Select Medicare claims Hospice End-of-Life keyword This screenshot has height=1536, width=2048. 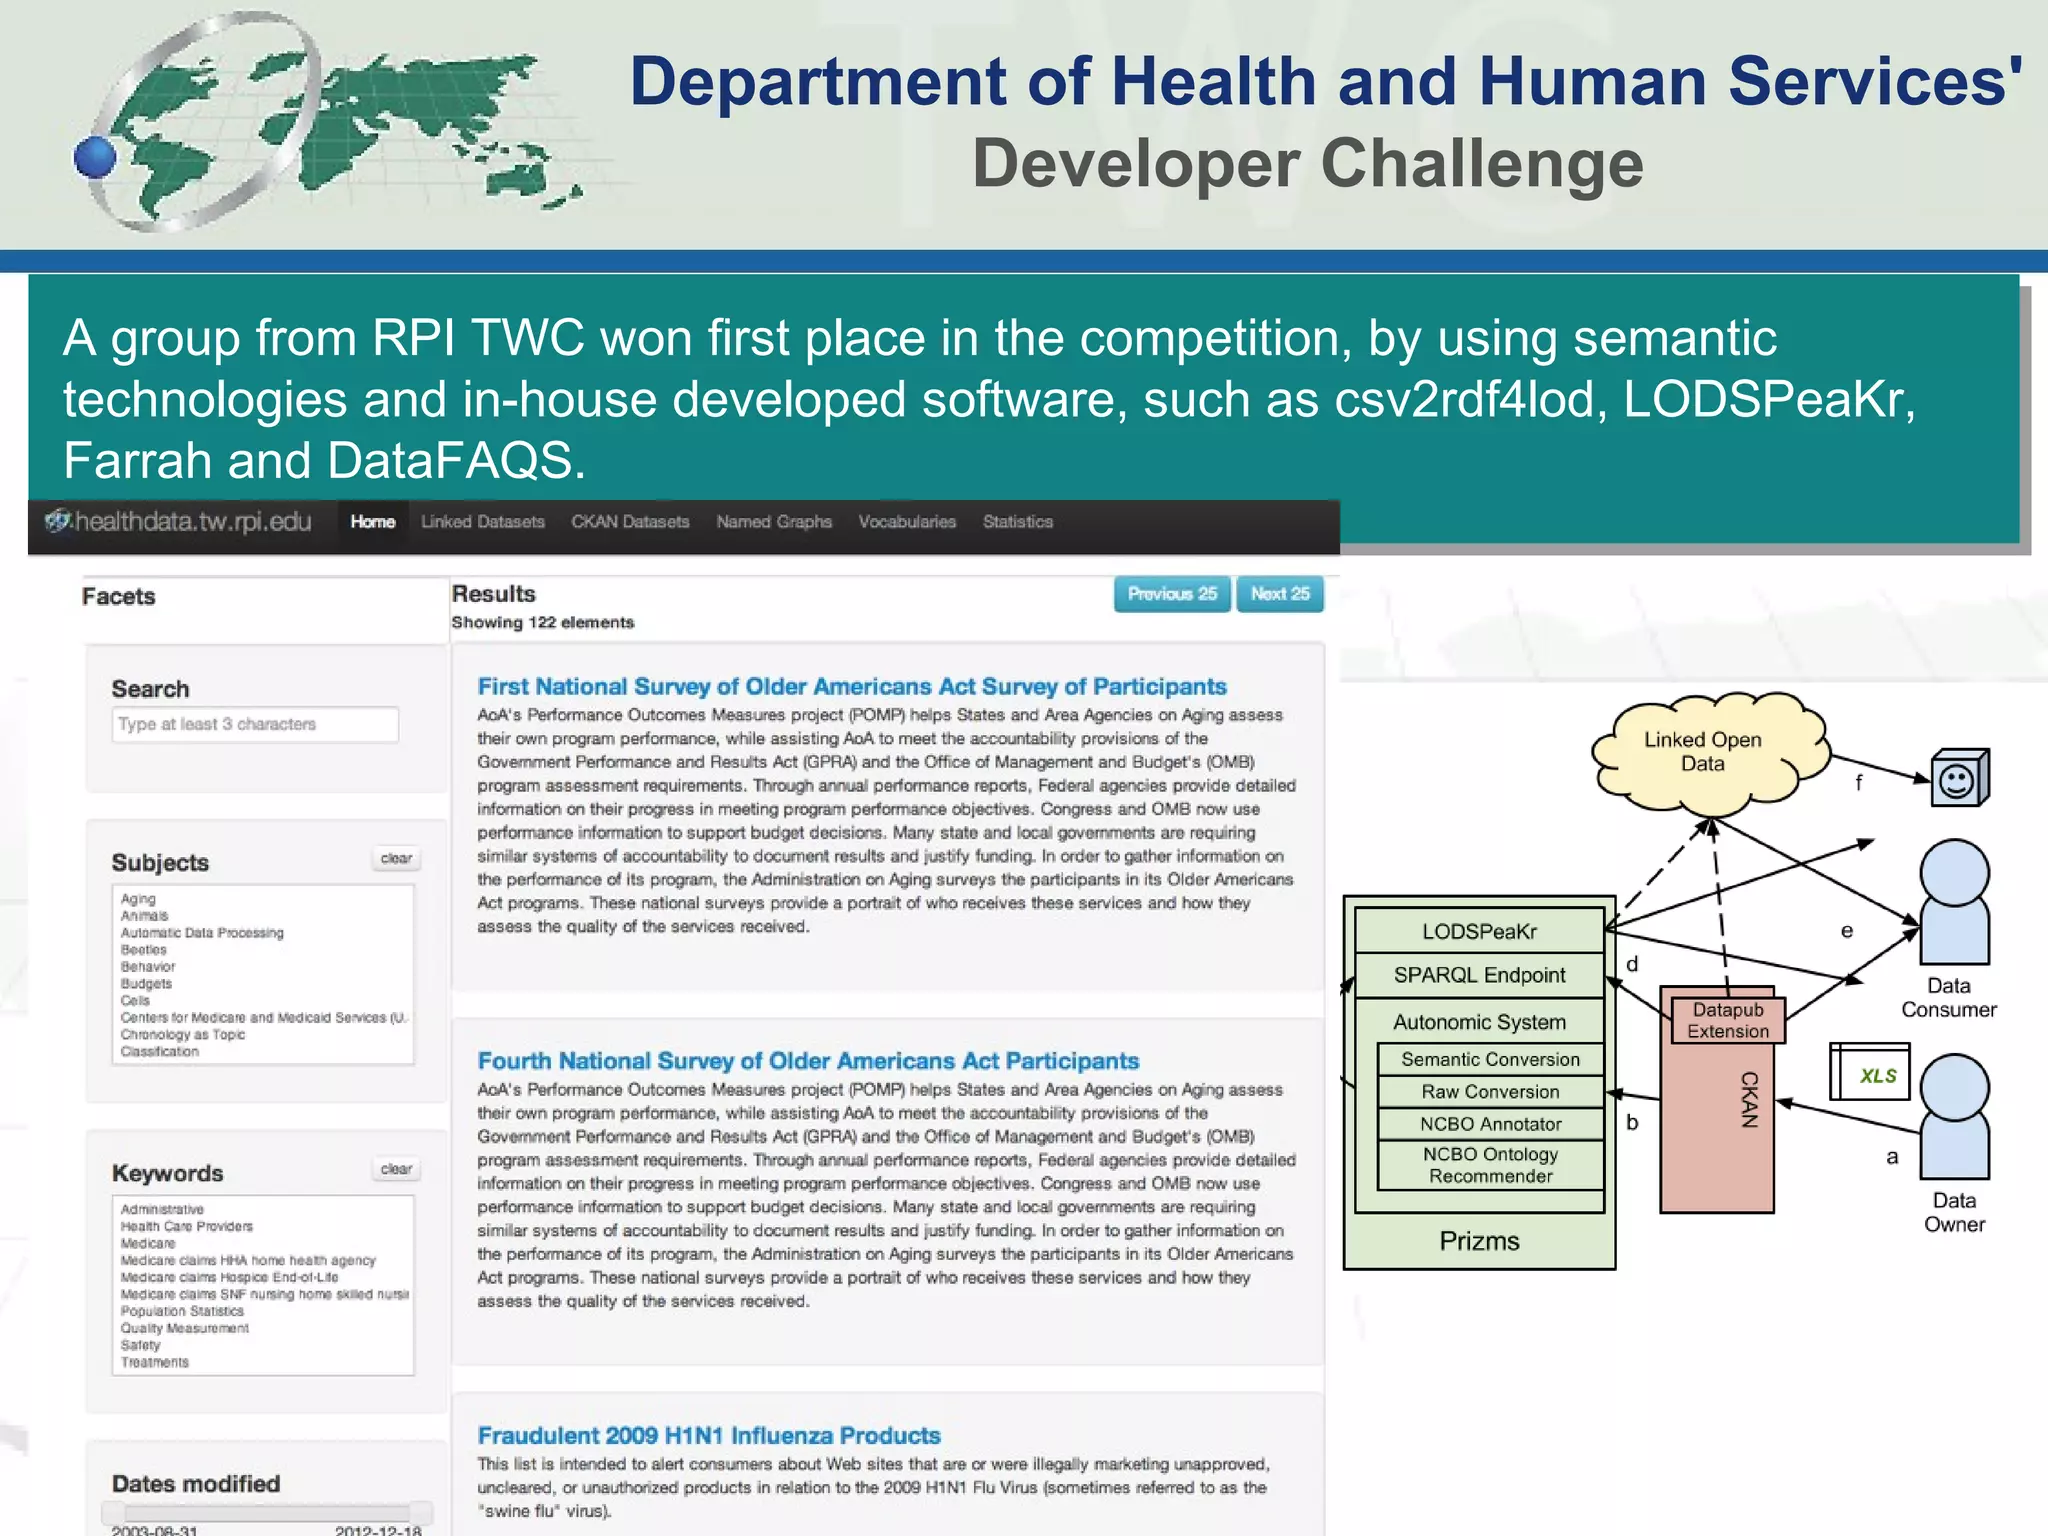click(x=230, y=1278)
